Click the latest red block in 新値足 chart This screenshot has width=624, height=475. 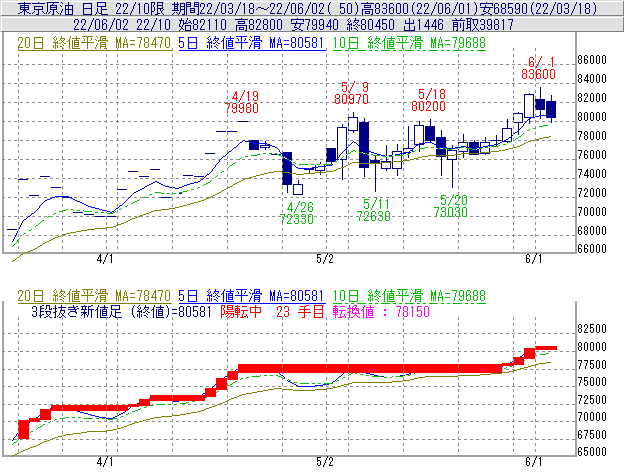tap(546, 348)
